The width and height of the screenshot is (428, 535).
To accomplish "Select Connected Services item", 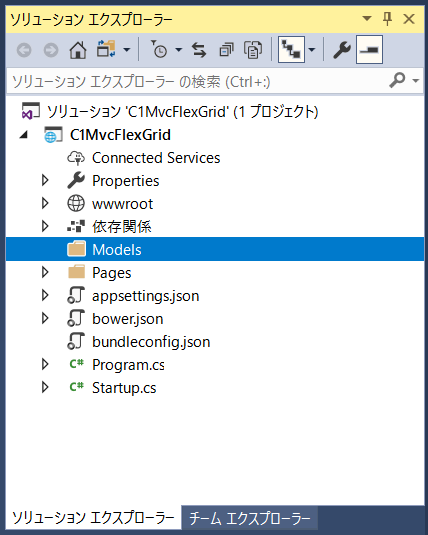I will pyautogui.click(x=156, y=158).
